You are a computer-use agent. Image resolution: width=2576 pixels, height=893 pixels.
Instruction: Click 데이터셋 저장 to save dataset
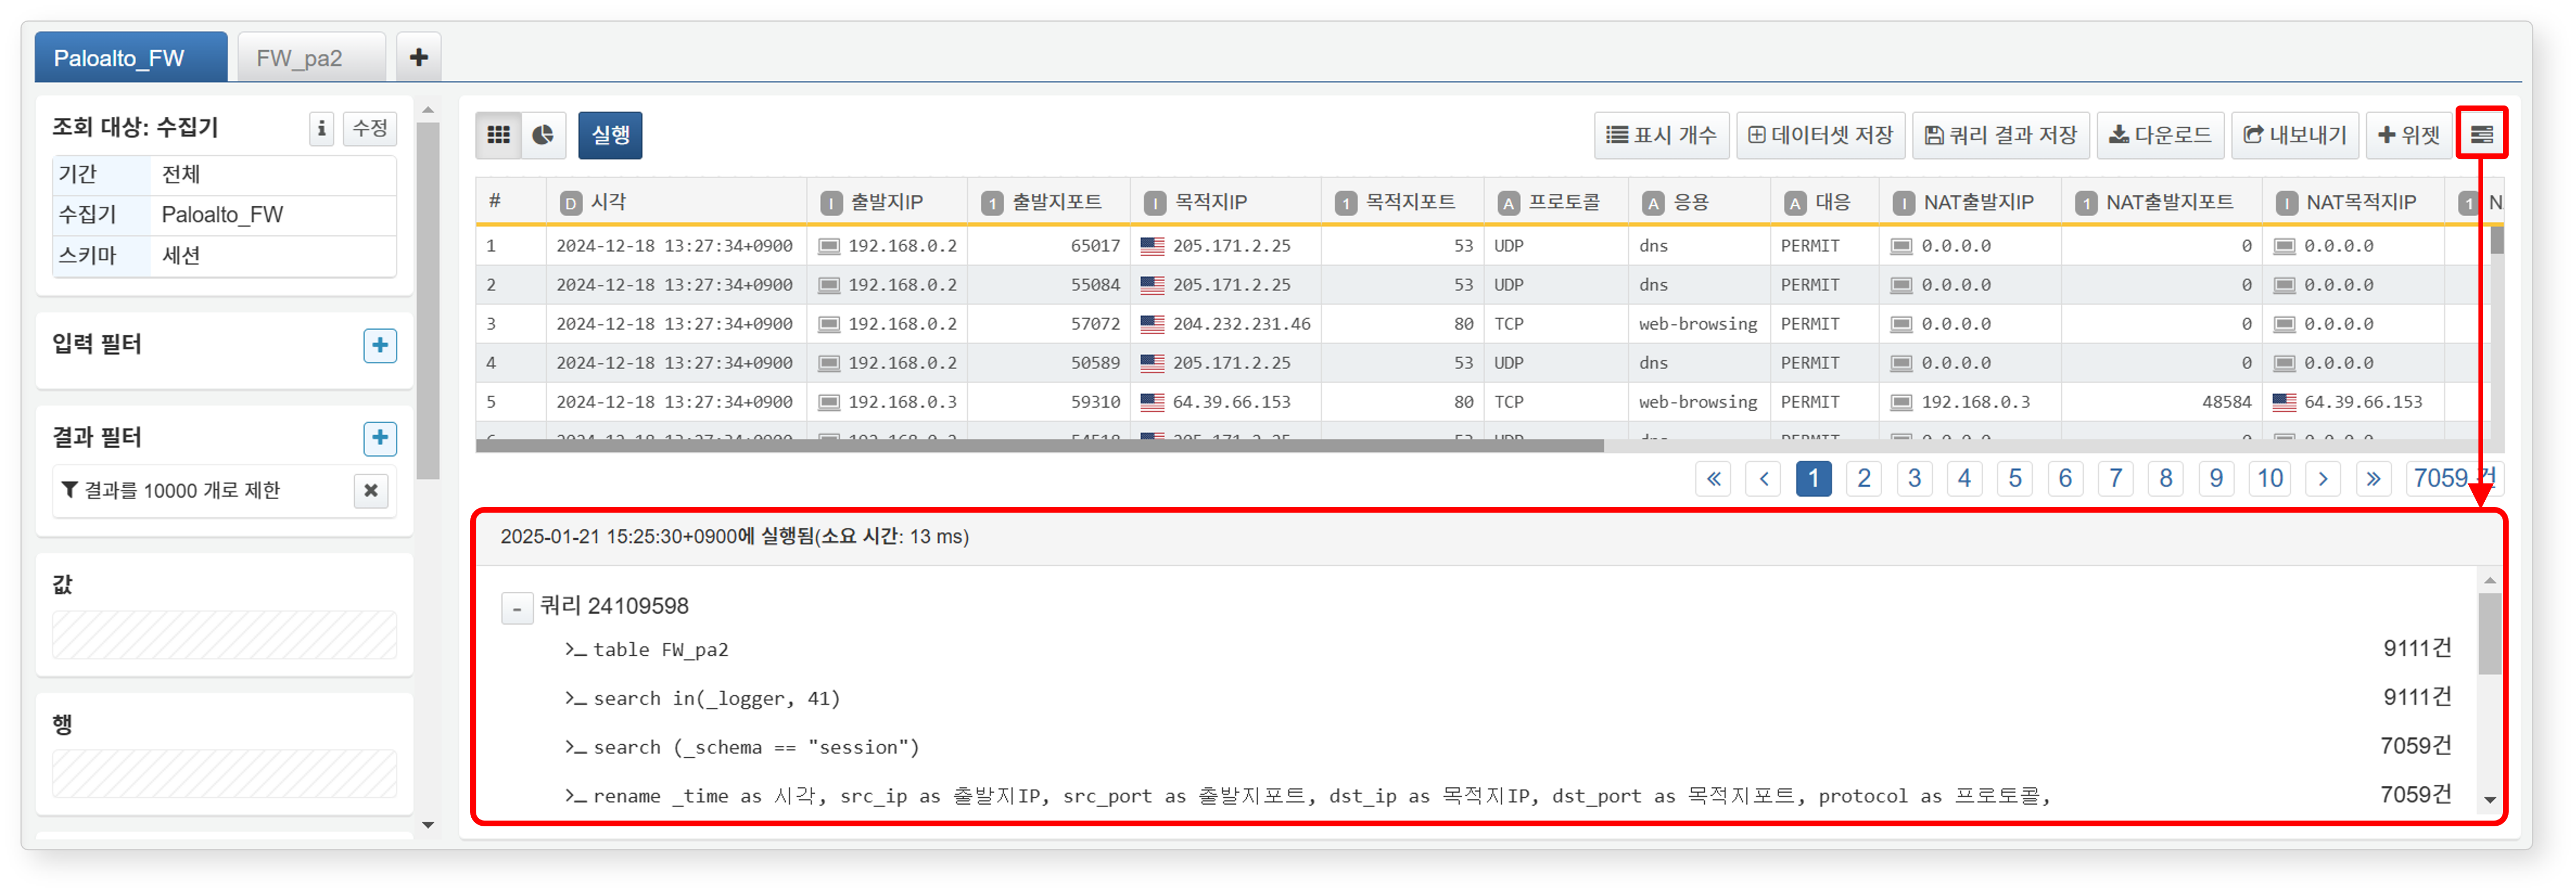coord(1820,135)
